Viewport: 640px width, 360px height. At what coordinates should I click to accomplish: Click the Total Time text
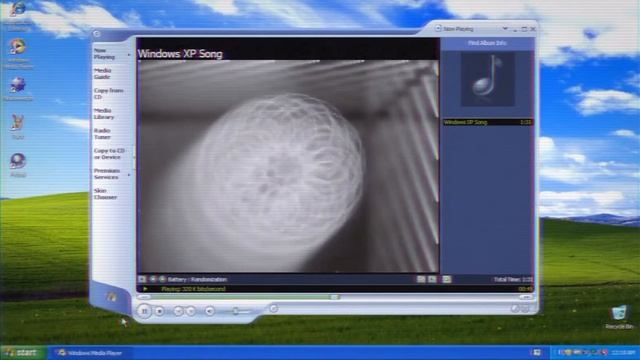tap(513, 280)
